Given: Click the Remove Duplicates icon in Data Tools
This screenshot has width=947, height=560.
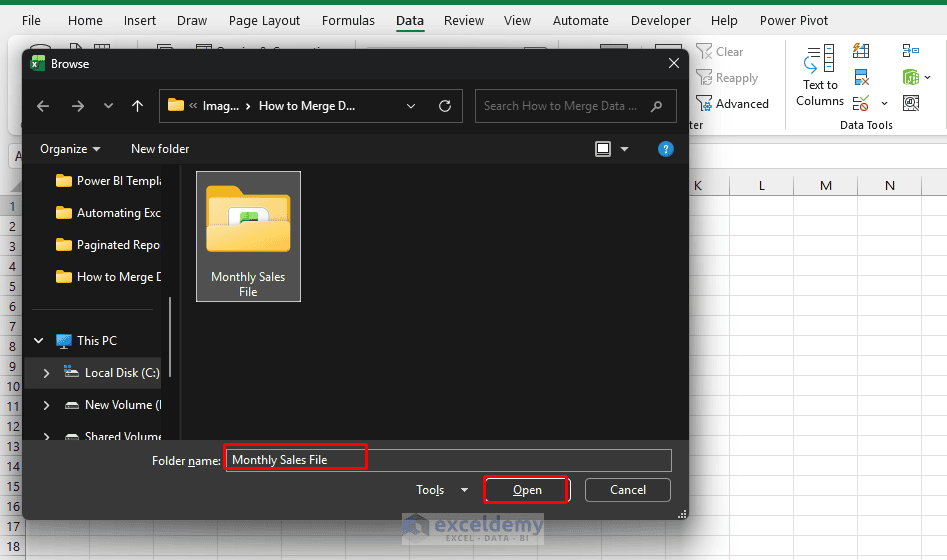Looking at the screenshot, I should pyautogui.click(x=861, y=77).
